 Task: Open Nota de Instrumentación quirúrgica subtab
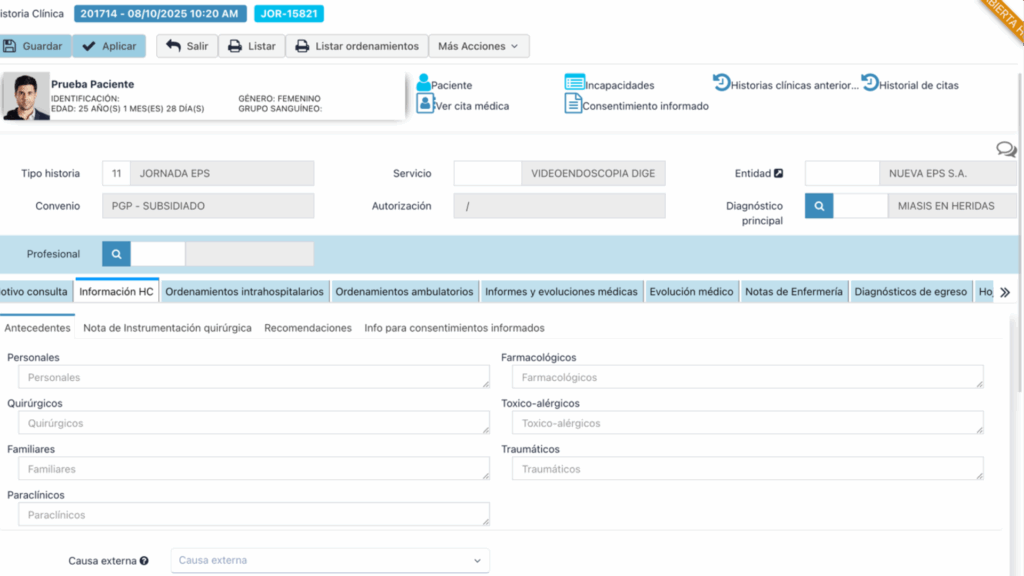pyautogui.click(x=167, y=328)
